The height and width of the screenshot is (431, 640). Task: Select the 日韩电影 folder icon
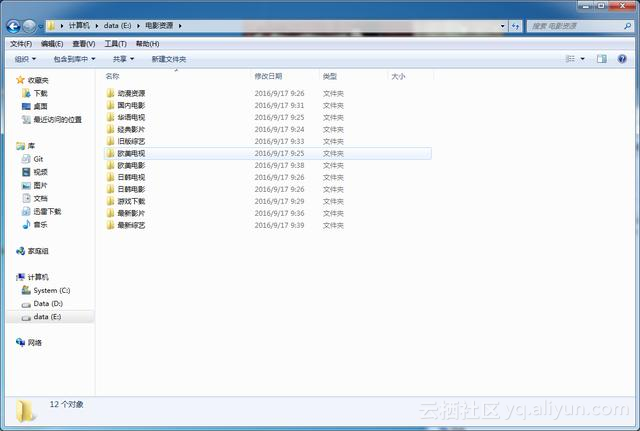point(110,189)
